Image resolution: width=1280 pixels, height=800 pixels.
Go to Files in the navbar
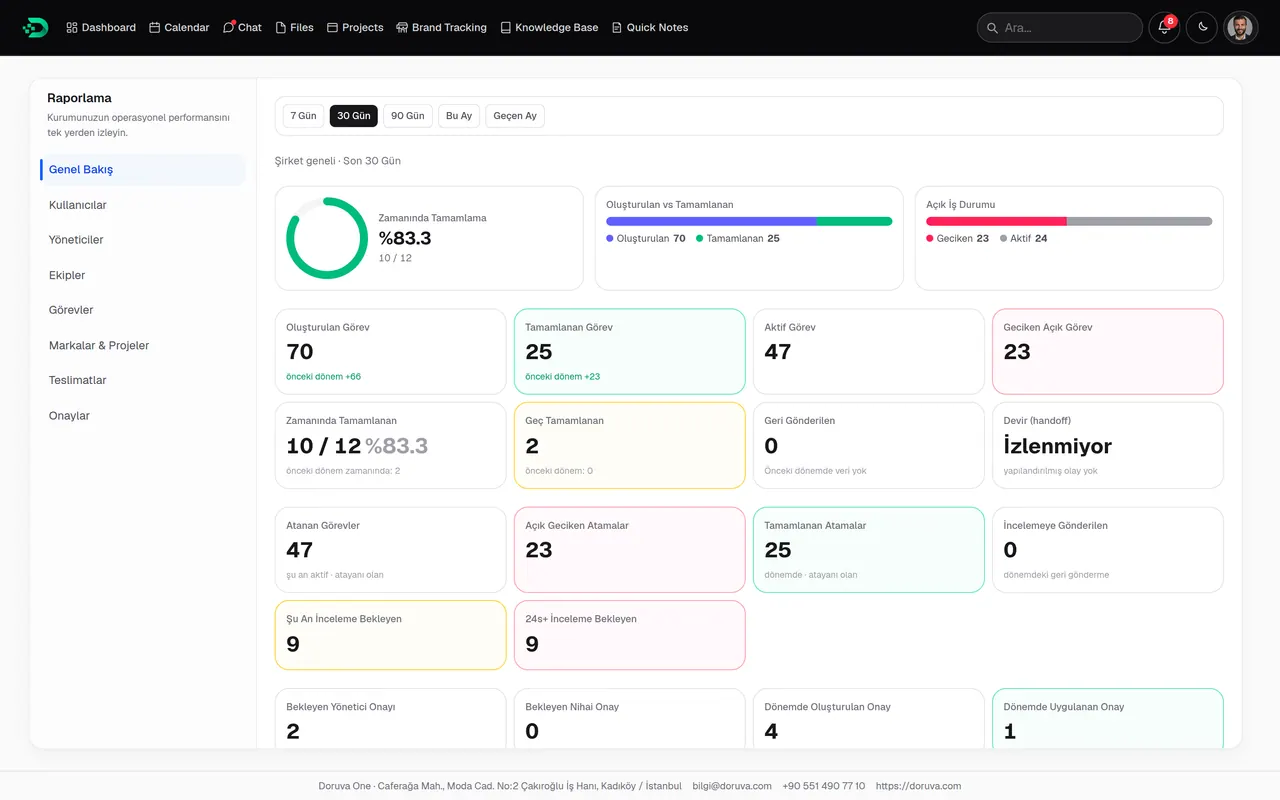294,28
